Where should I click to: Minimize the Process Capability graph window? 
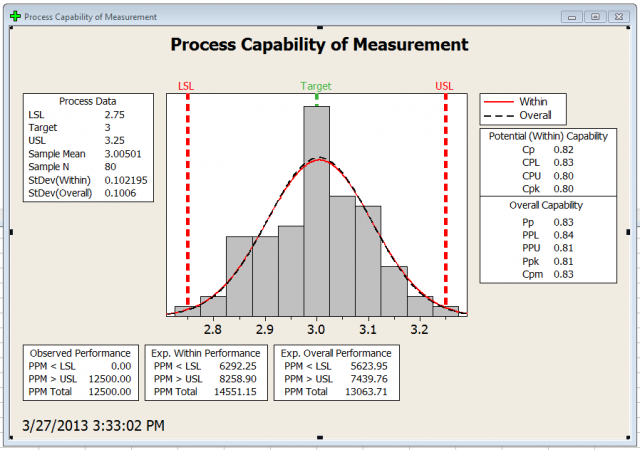coord(572,17)
